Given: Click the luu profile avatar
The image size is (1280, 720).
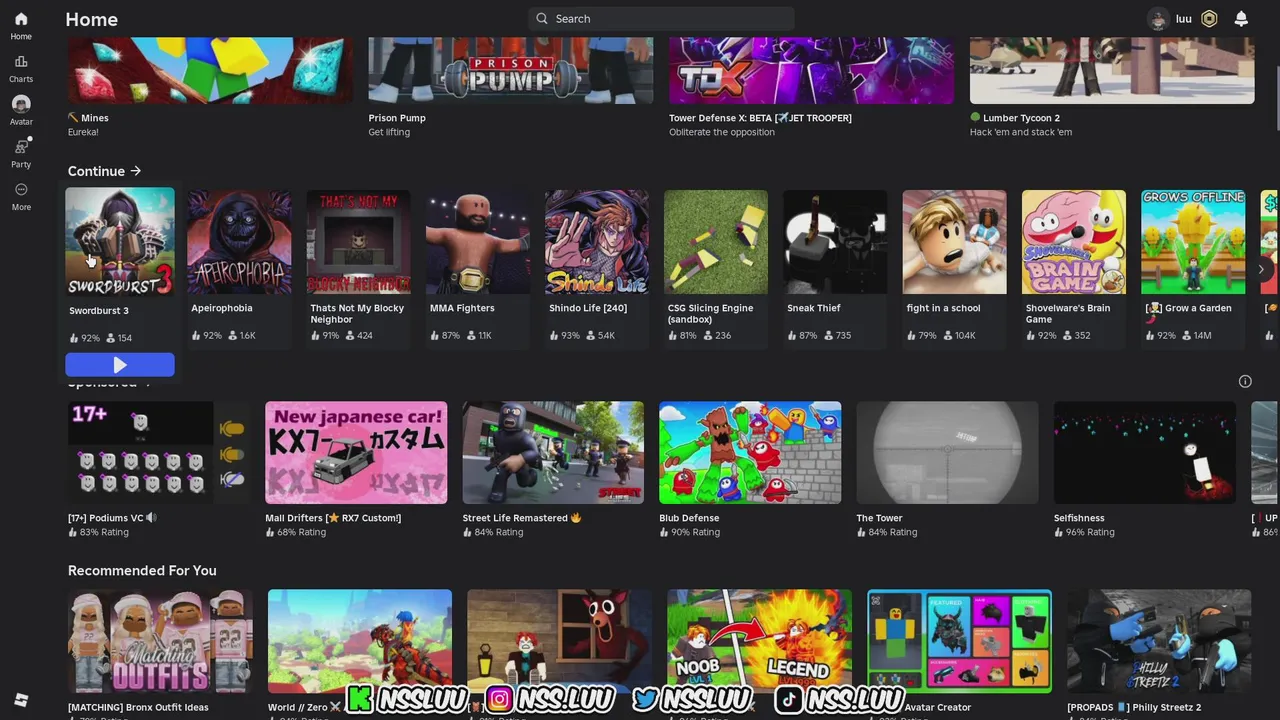Looking at the screenshot, I should (1158, 19).
